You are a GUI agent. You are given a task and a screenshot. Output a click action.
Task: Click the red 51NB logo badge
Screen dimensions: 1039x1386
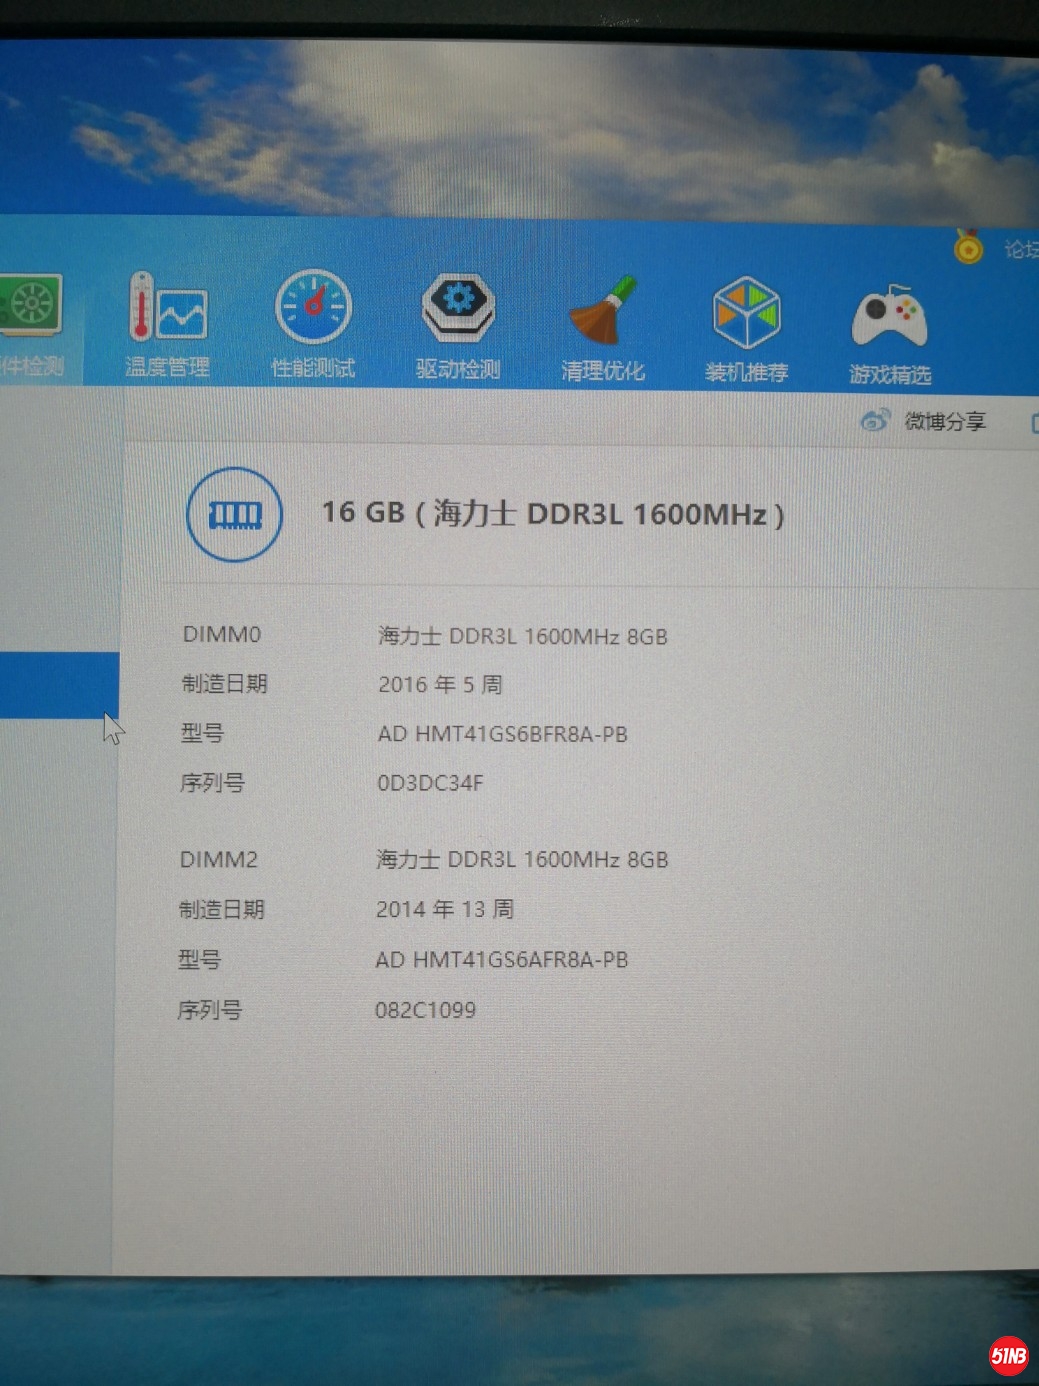[x=1008, y=1355]
